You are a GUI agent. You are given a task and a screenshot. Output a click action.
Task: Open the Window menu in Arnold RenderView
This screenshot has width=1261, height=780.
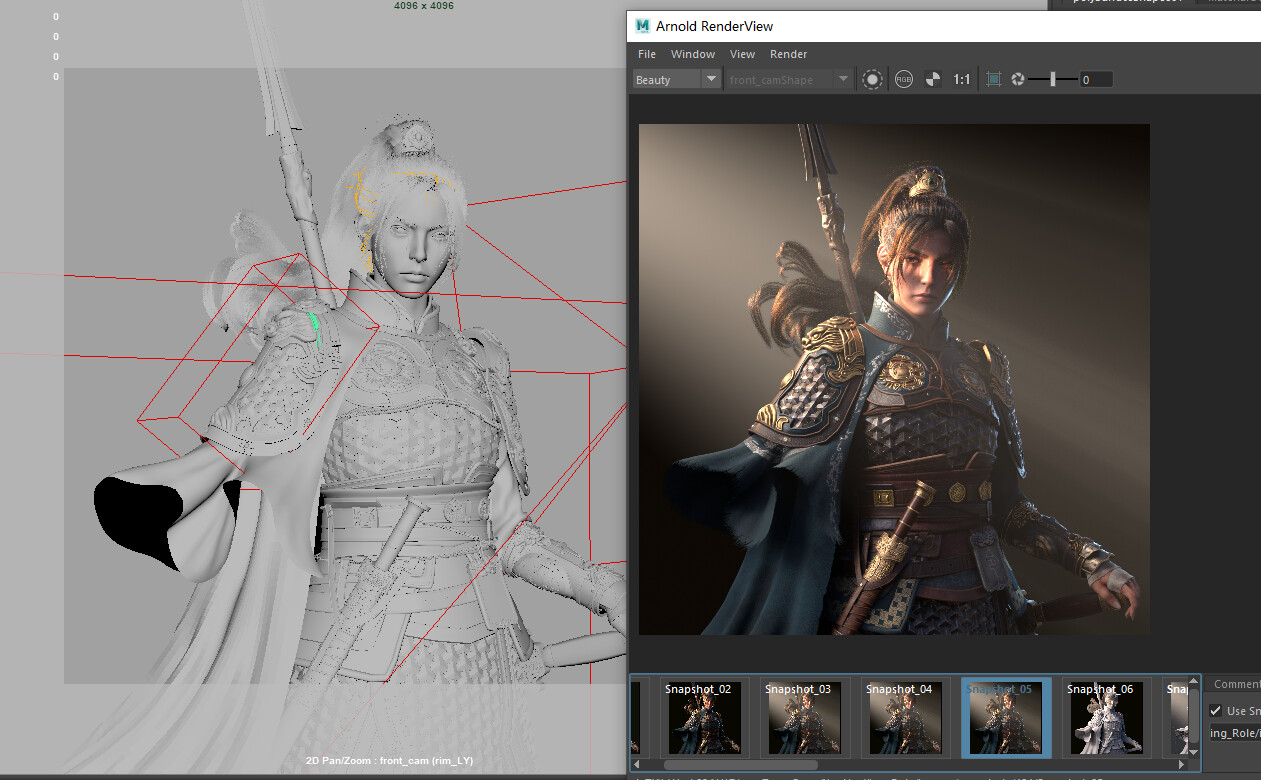click(x=693, y=54)
